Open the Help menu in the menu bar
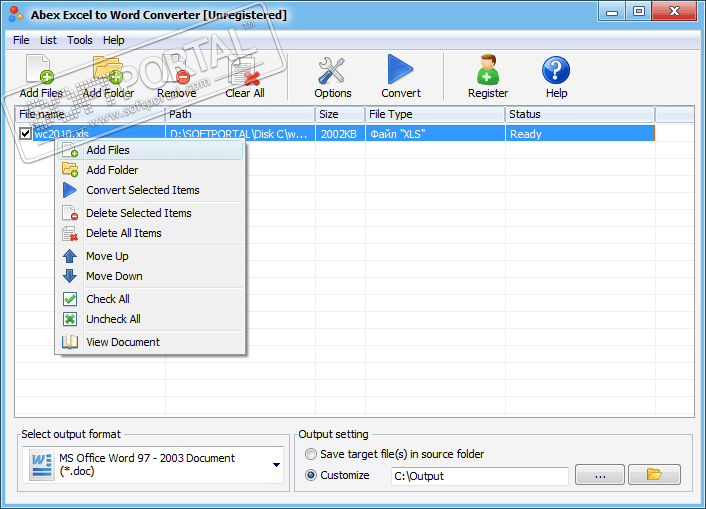 (113, 40)
